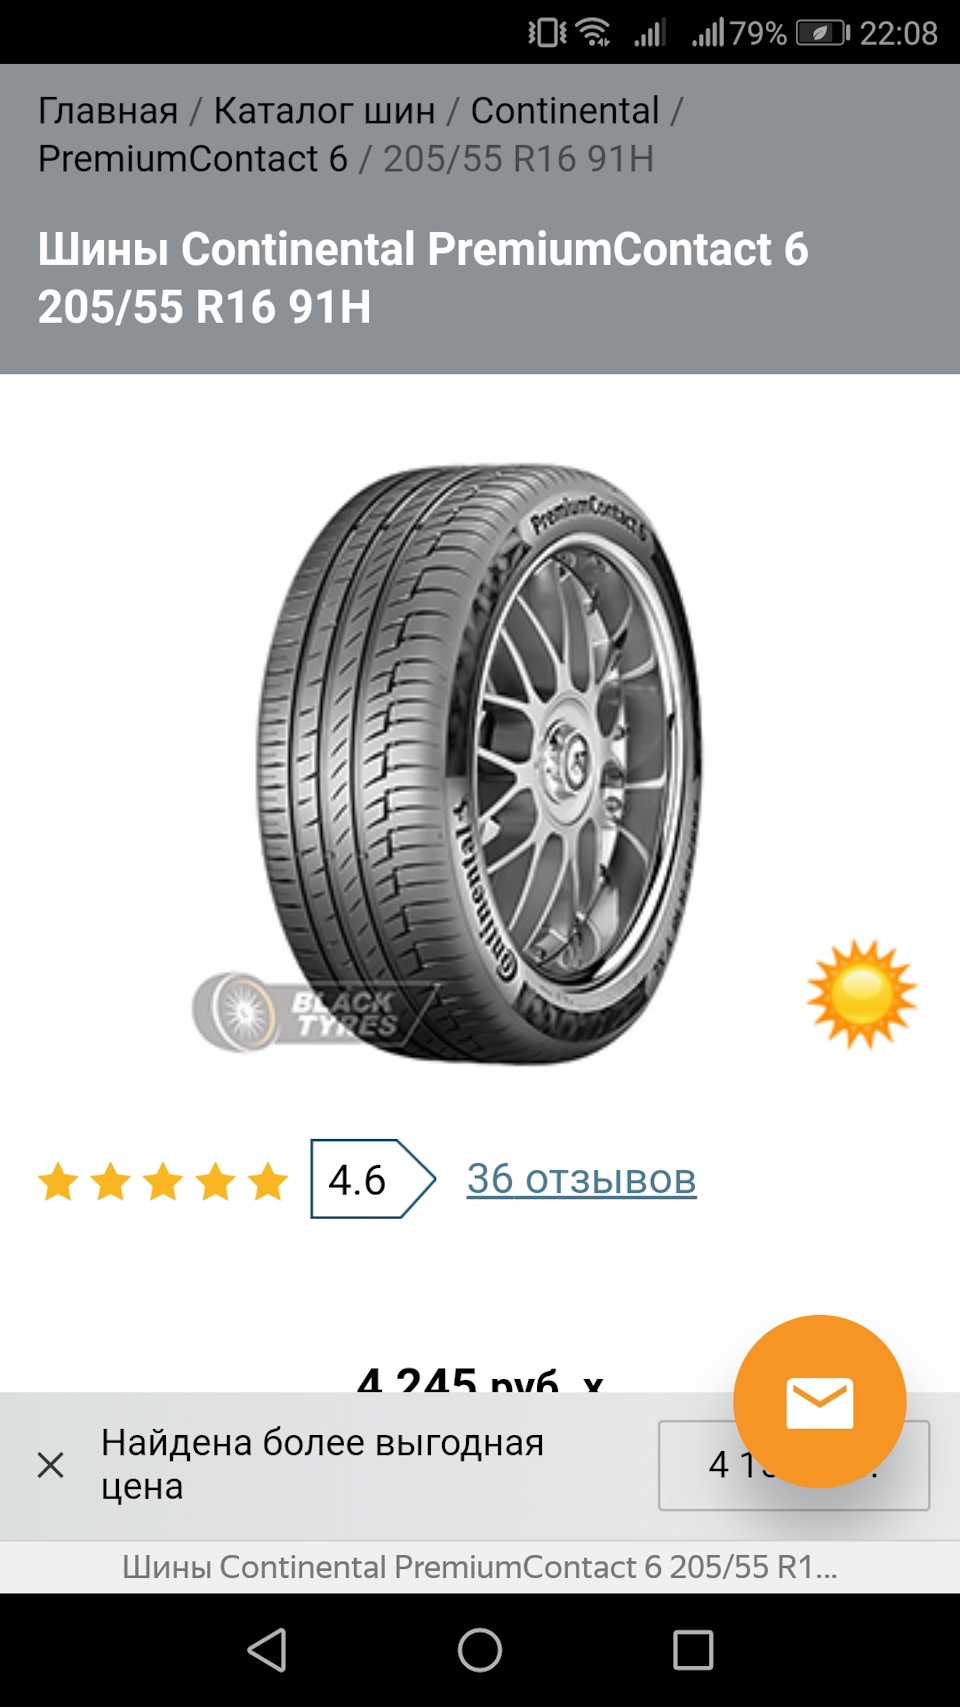The width and height of the screenshot is (960, 1707).
Task: Open Continental brand breadcrumb
Action: click(x=565, y=111)
